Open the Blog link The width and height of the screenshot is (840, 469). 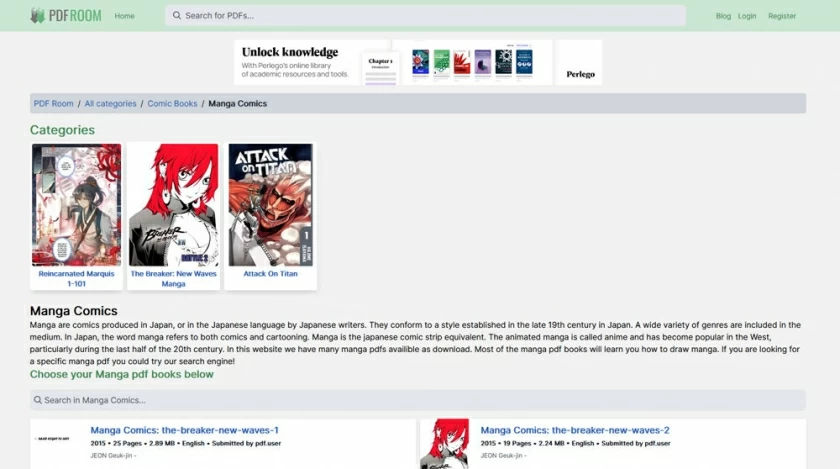point(723,16)
